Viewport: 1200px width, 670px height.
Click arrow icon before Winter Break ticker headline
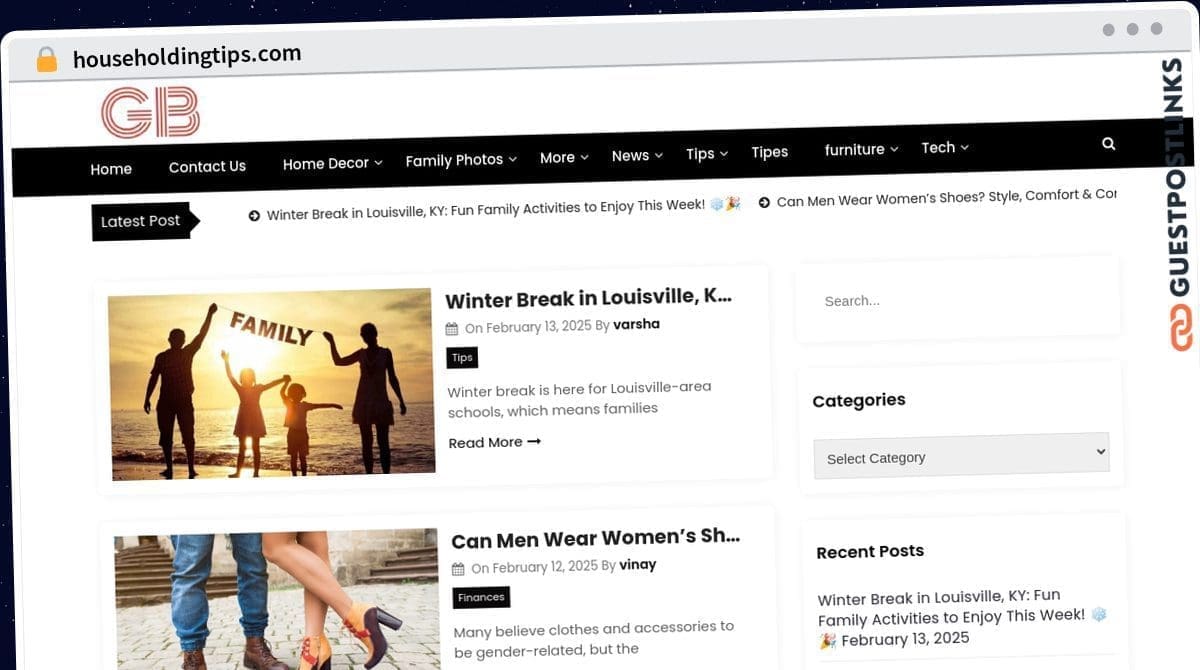[x=254, y=215]
